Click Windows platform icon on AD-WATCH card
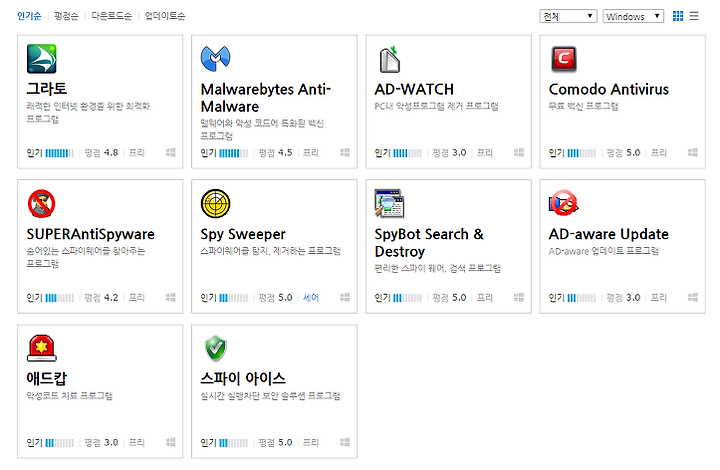 (x=519, y=152)
